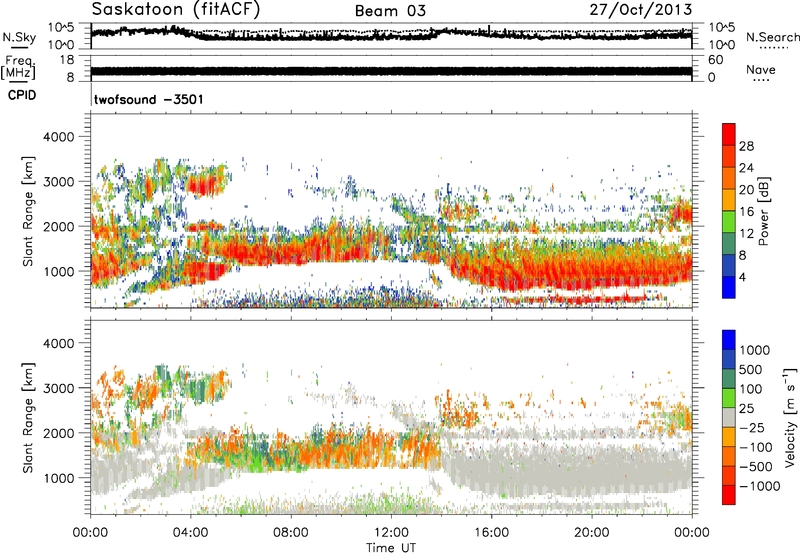Click the solid black frequency band trace
The height and width of the screenshot is (554, 800).
(x=391, y=71)
